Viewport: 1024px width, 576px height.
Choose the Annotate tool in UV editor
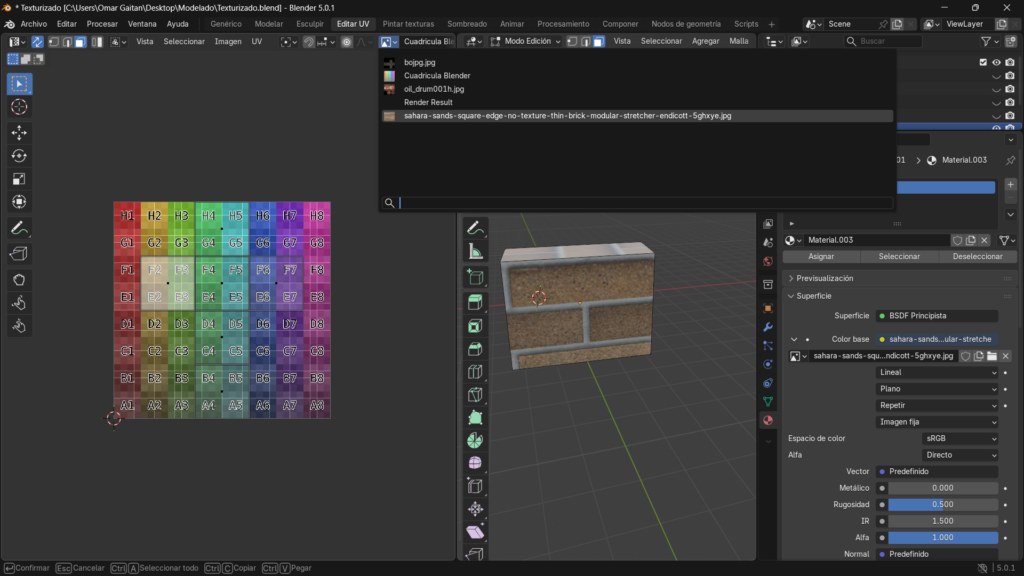[19, 228]
